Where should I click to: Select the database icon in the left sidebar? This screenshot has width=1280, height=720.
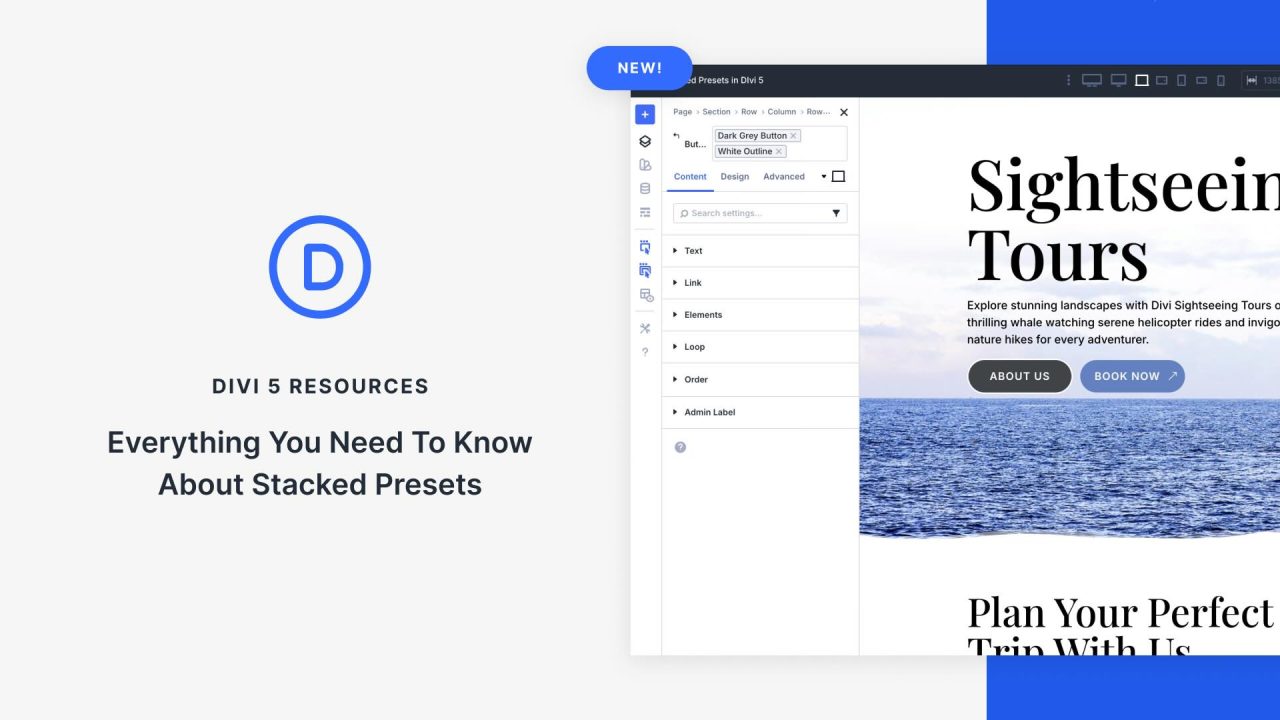(x=644, y=188)
